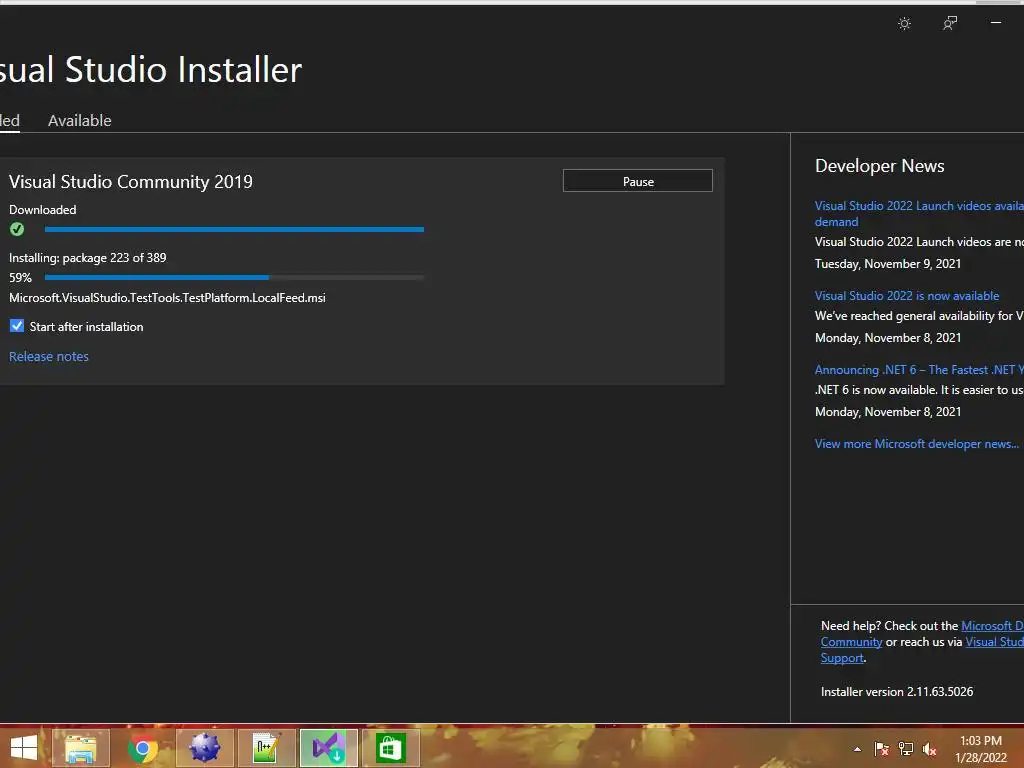Click the Action Center flag tray icon
The image size is (1024, 768).
pyautogui.click(x=881, y=749)
